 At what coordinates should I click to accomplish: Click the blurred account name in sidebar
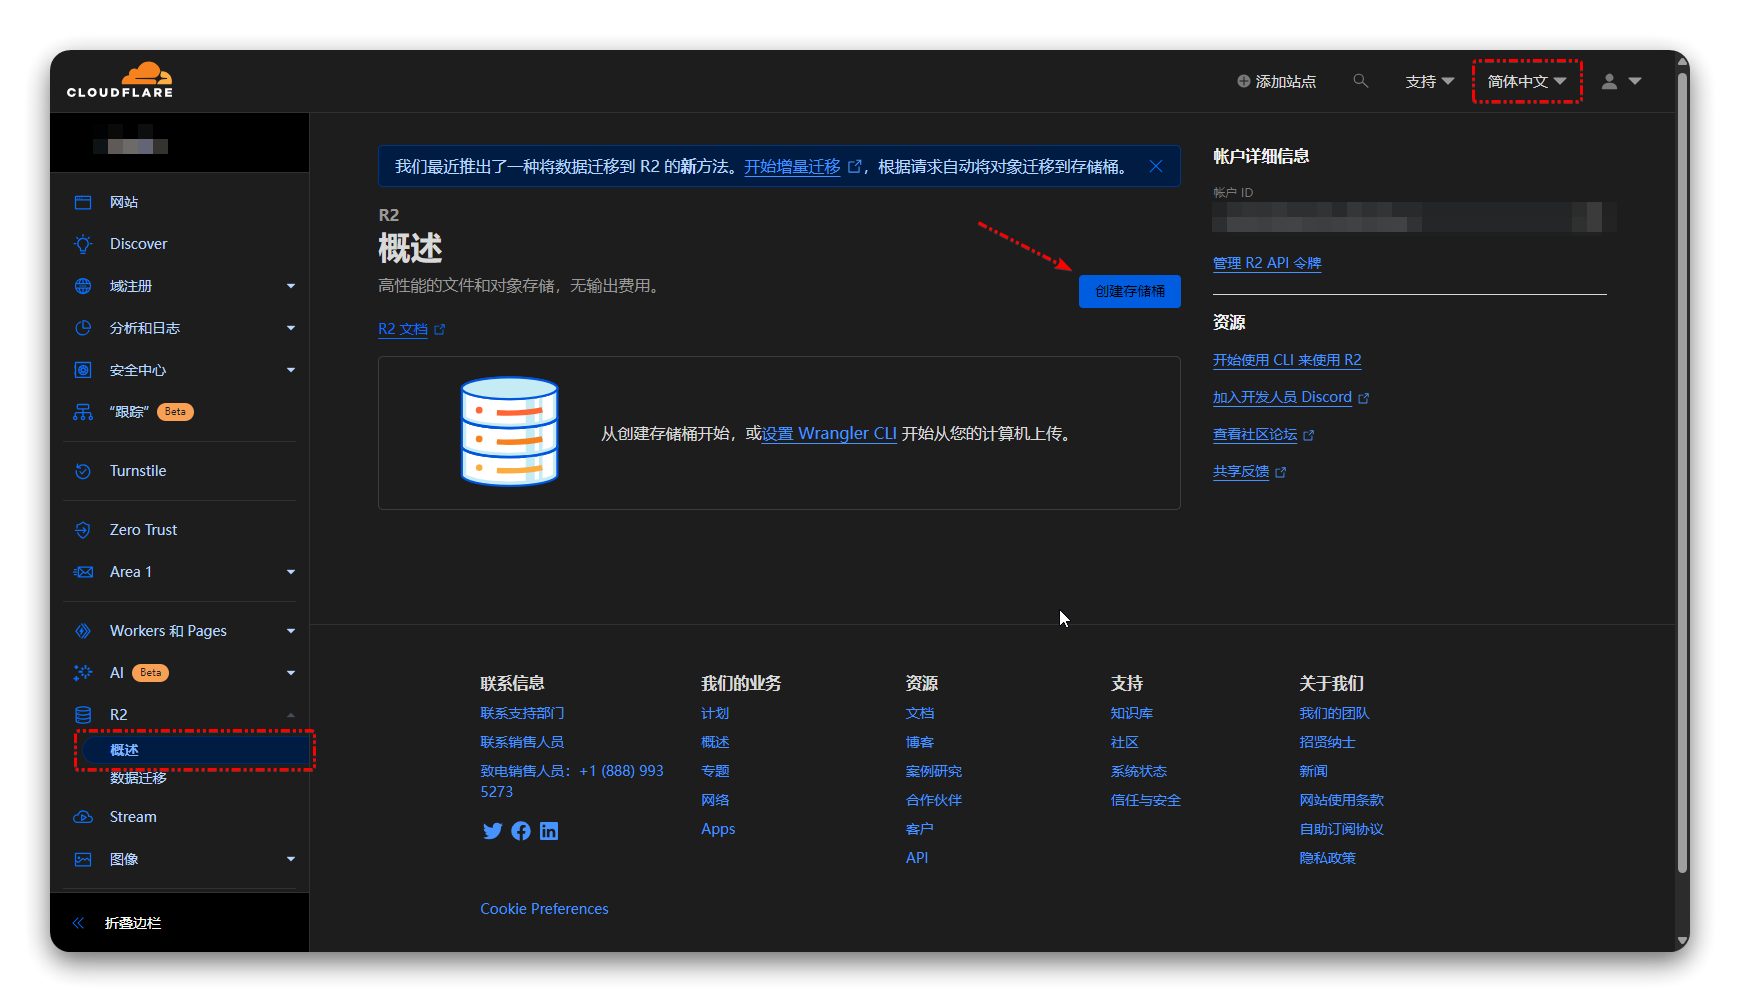click(x=131, y=140)
